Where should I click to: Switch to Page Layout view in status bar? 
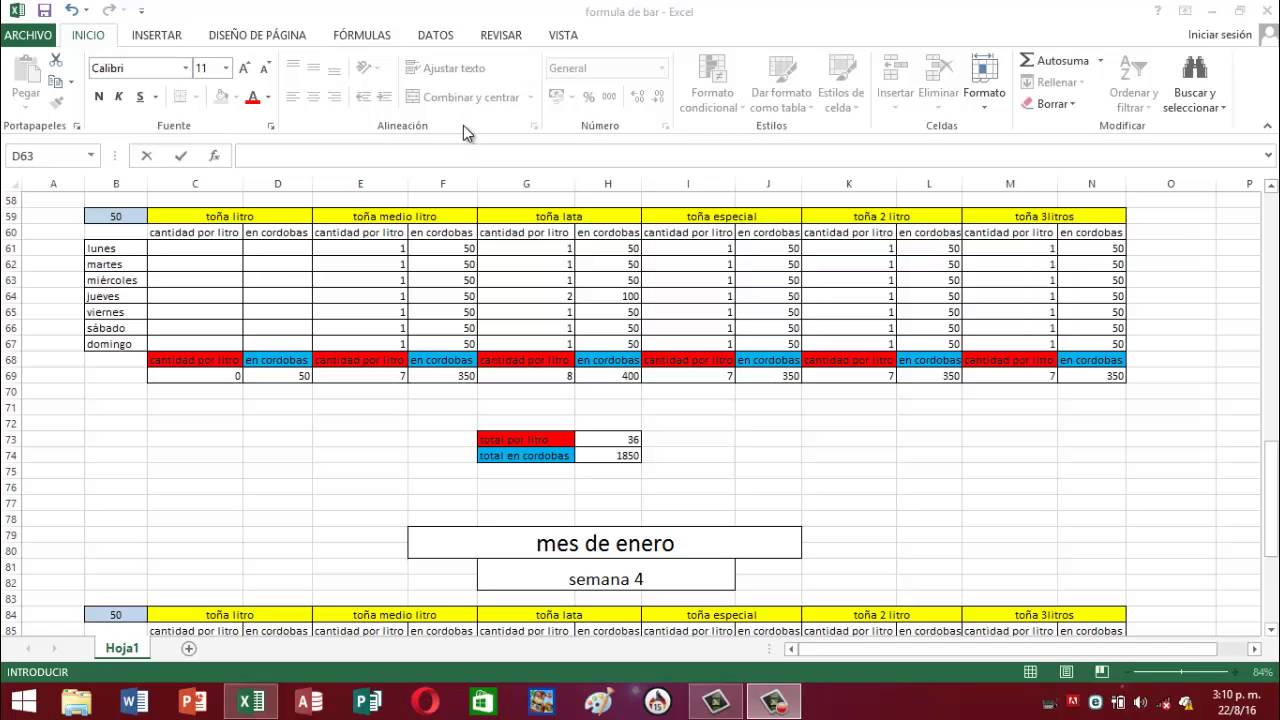1066,672
